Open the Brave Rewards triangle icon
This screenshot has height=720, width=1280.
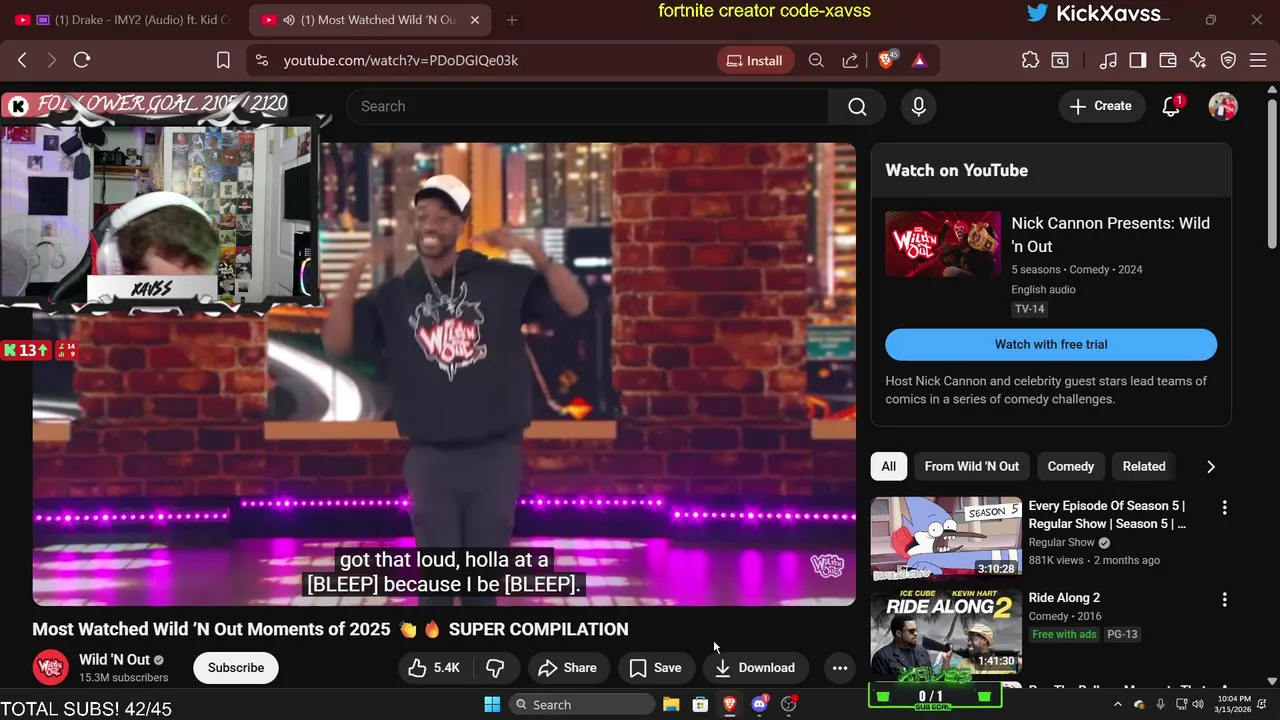[x=919, y=60]
